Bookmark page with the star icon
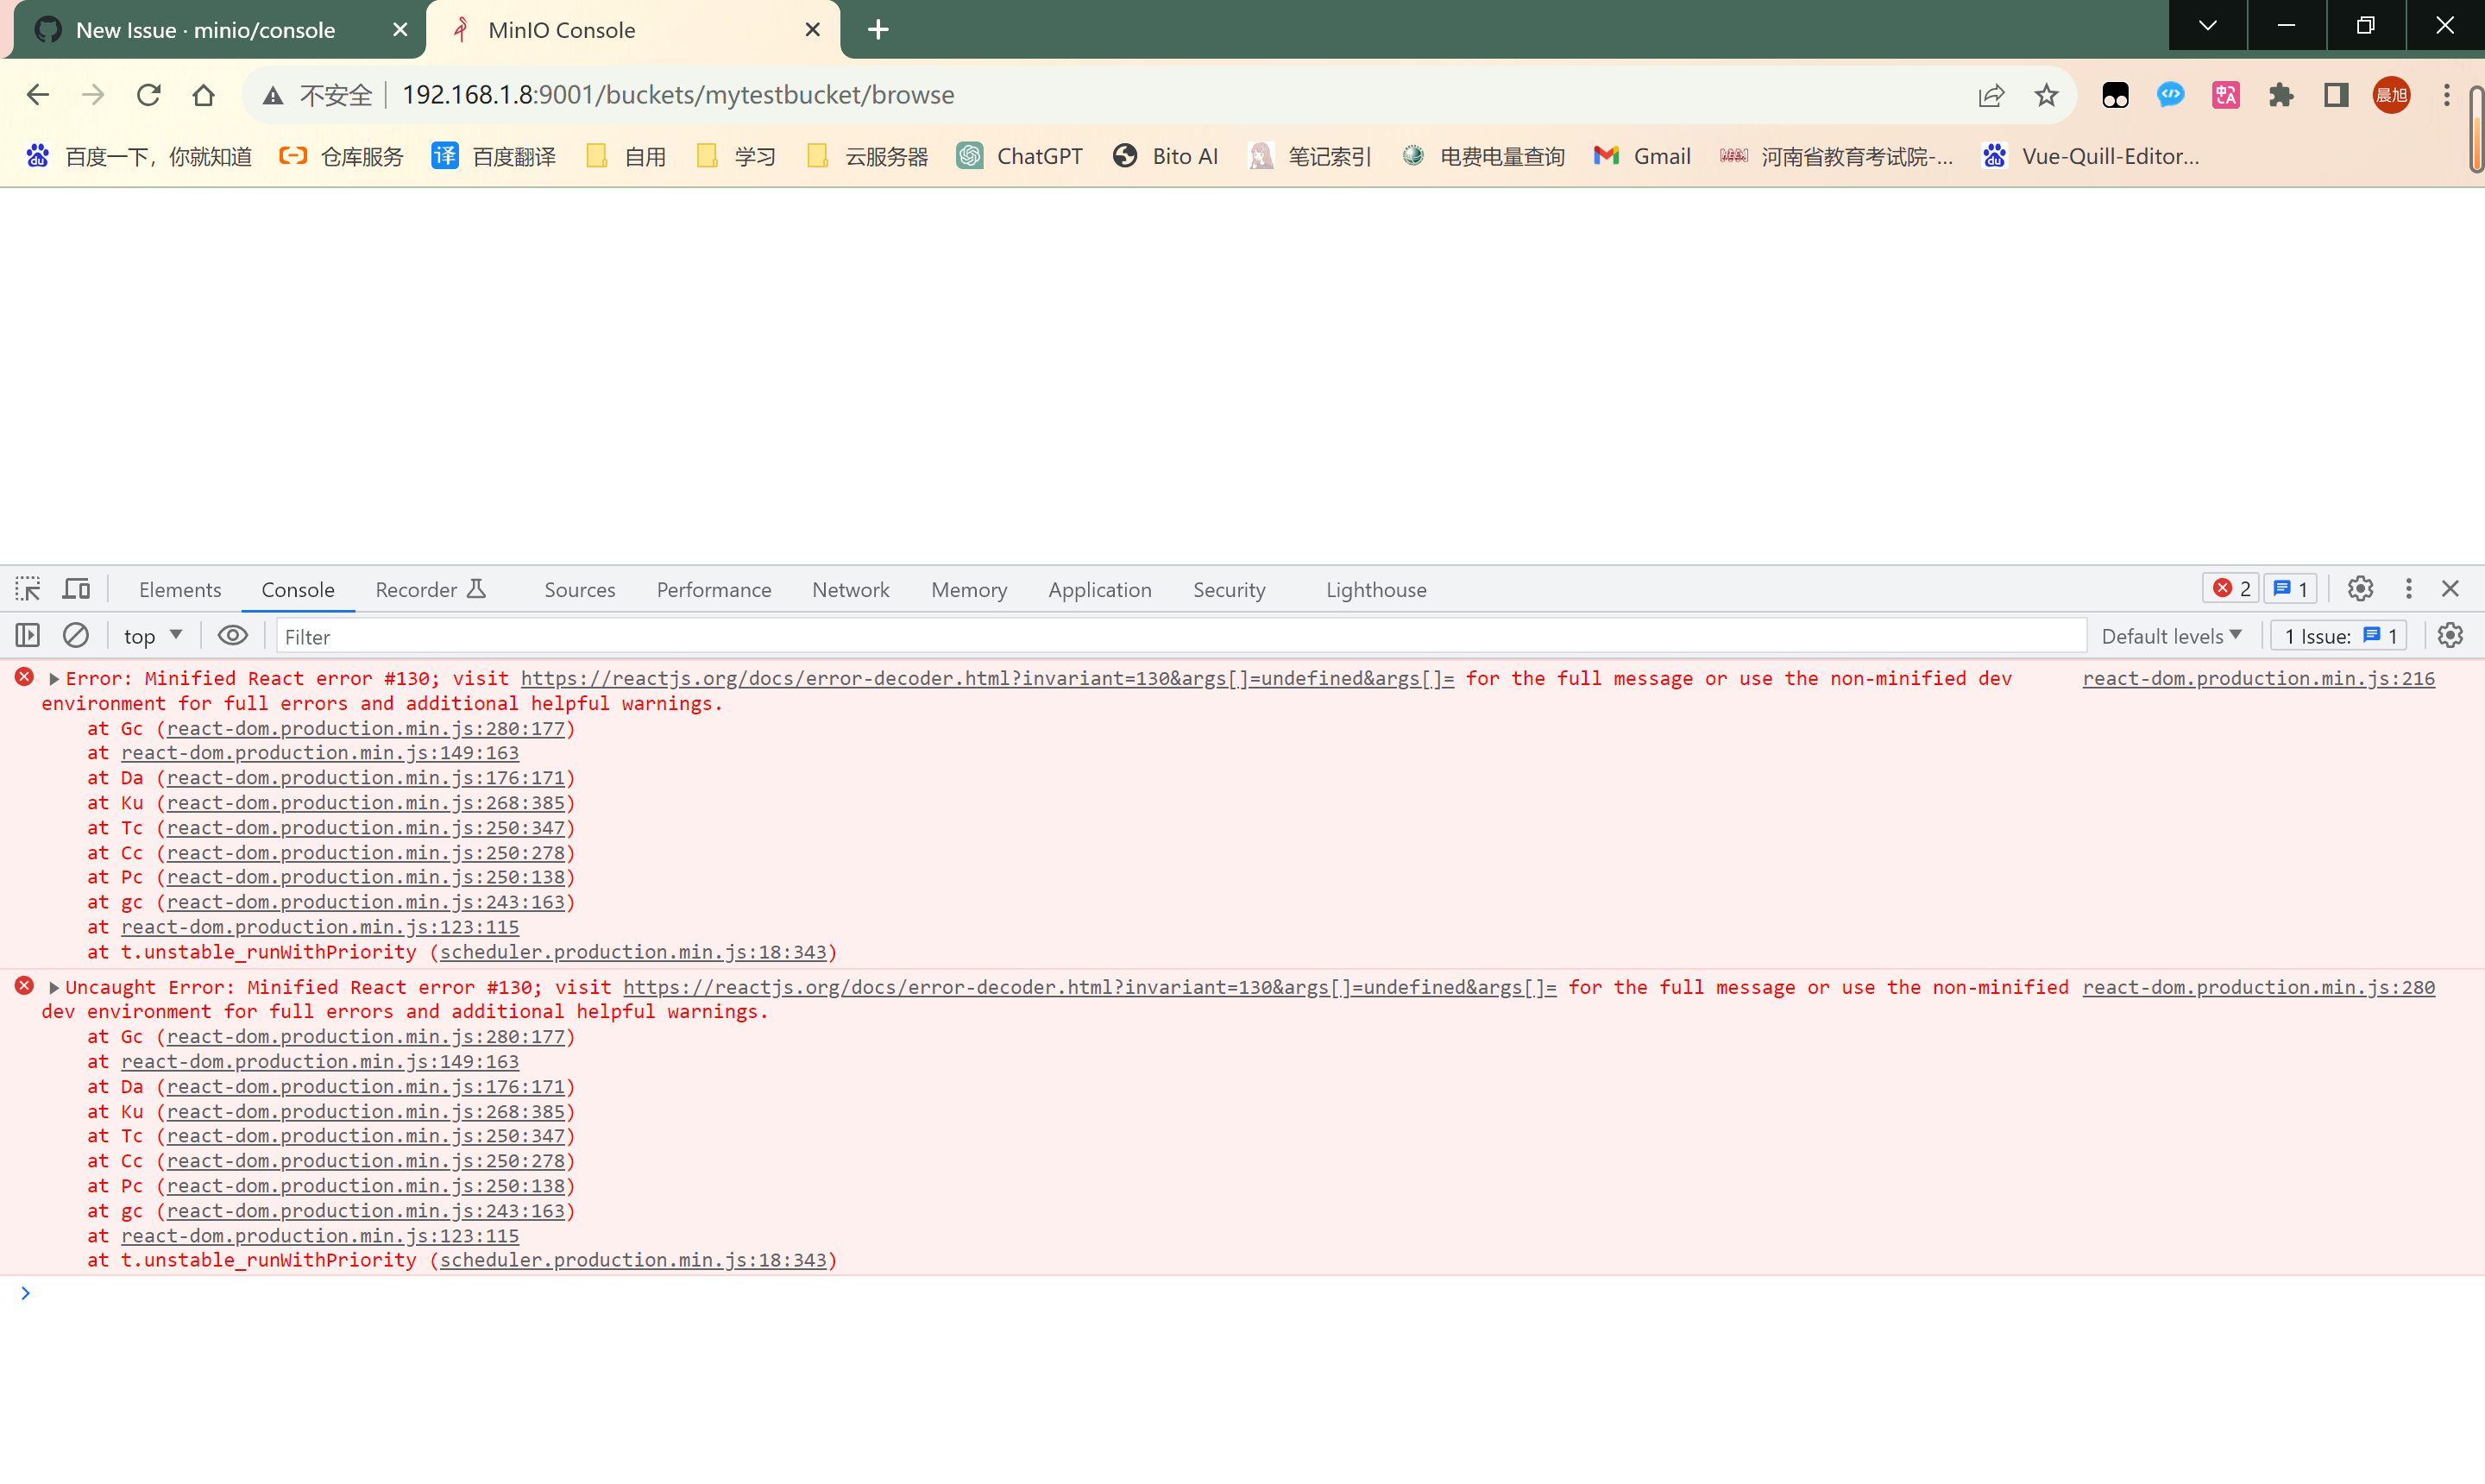 tap(2046, 95)
